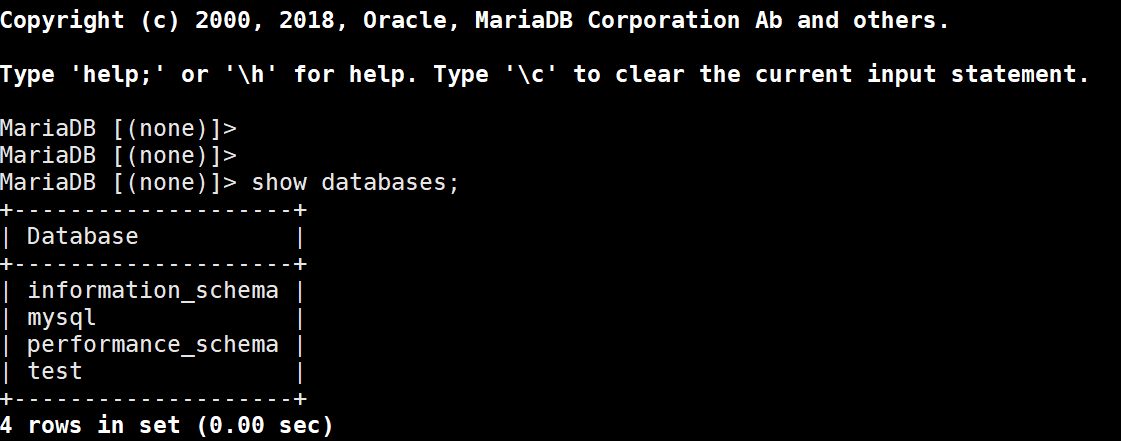Select the information_schema database row
The width and height of the screenshot is (1121, 441).
pos(153,290)
